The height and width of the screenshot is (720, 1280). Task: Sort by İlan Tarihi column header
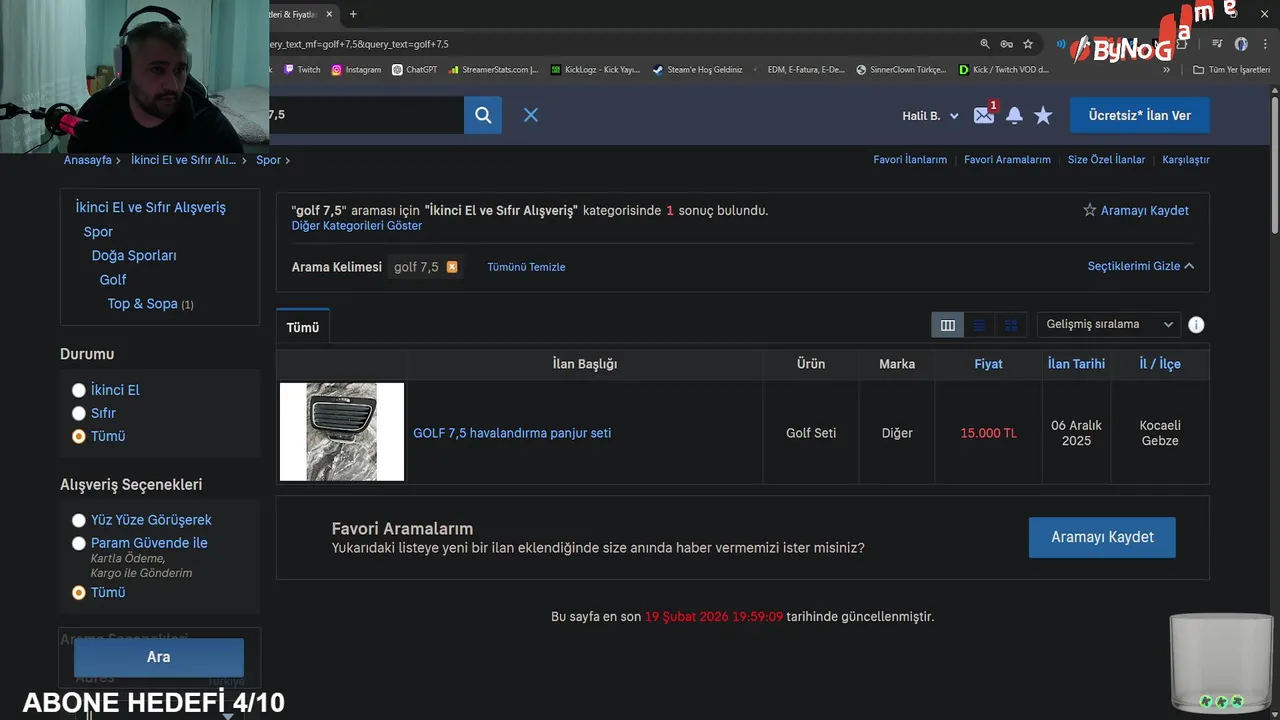(x=1076, y=364)
